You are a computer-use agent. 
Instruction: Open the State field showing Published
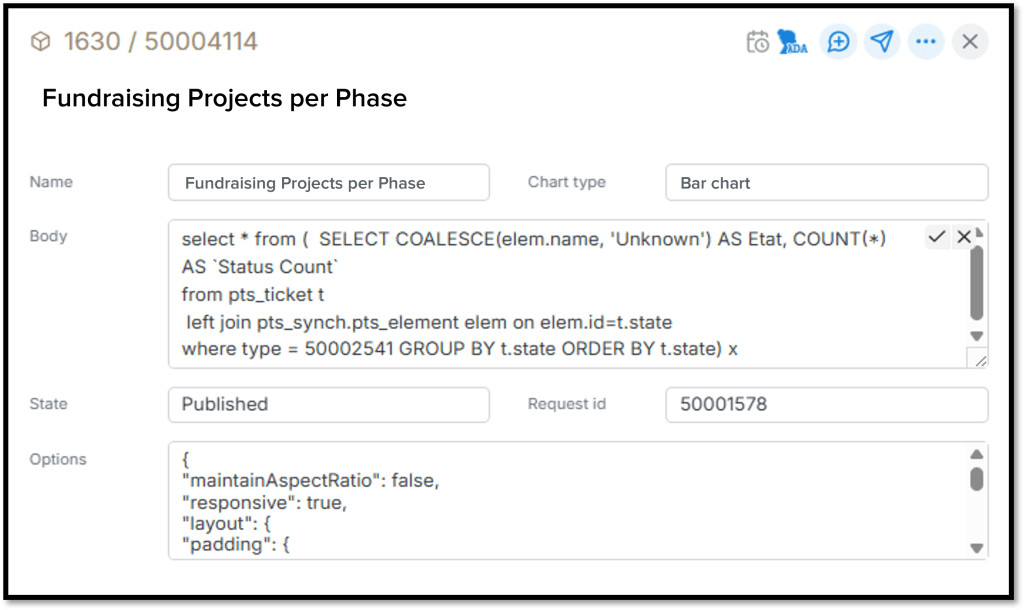pos(329,404)
